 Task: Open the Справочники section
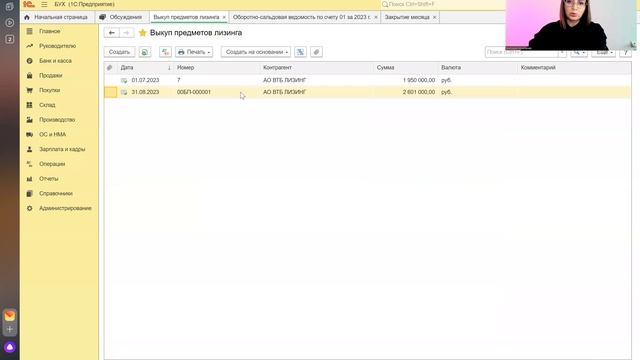pos(56,193)
